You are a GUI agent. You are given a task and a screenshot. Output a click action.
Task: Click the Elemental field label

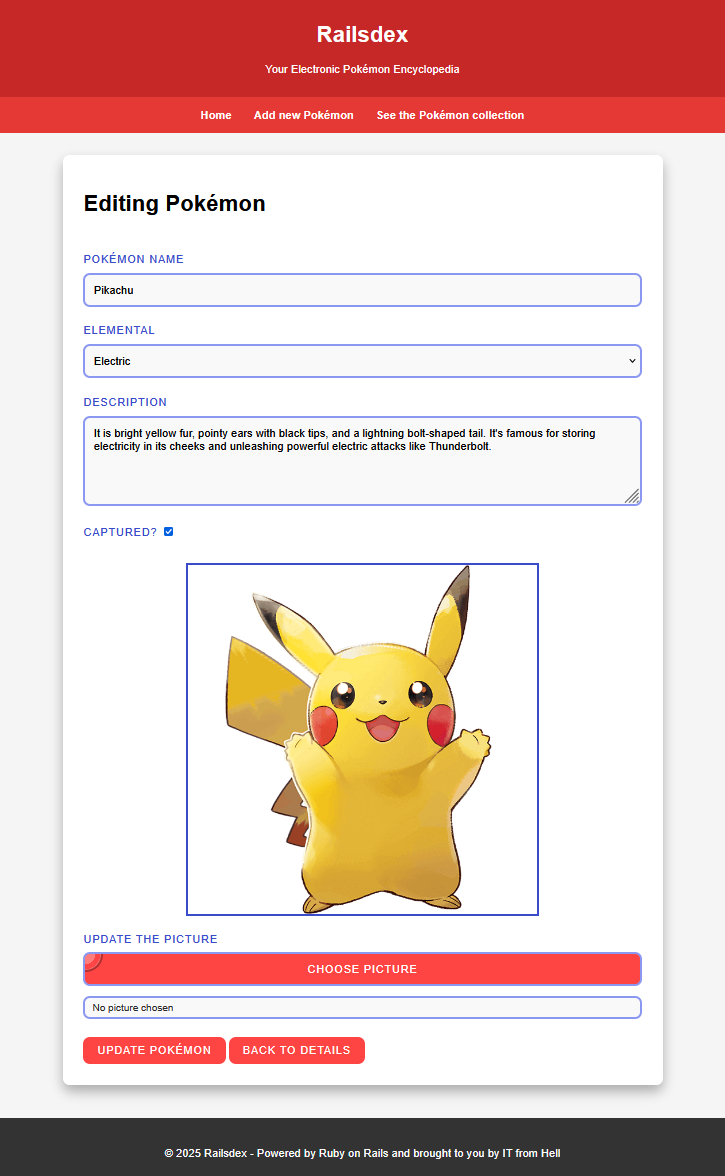pos(119,330)
